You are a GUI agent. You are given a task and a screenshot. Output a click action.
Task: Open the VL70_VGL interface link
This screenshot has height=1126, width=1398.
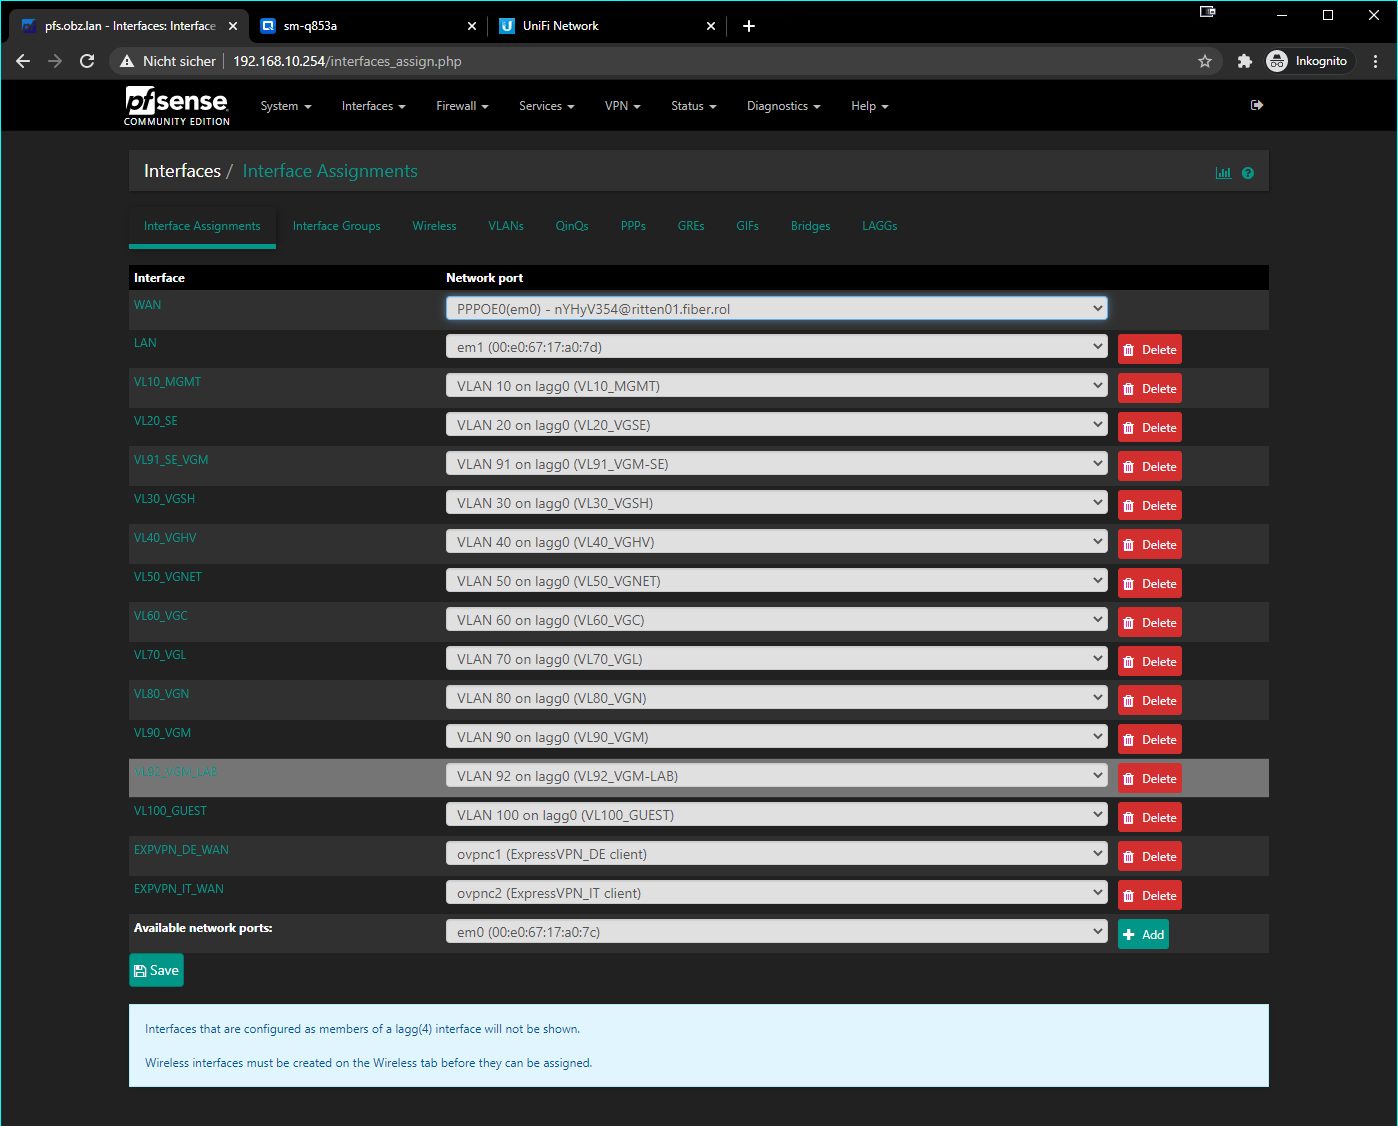pyautogui.click(x=160, y=655)
